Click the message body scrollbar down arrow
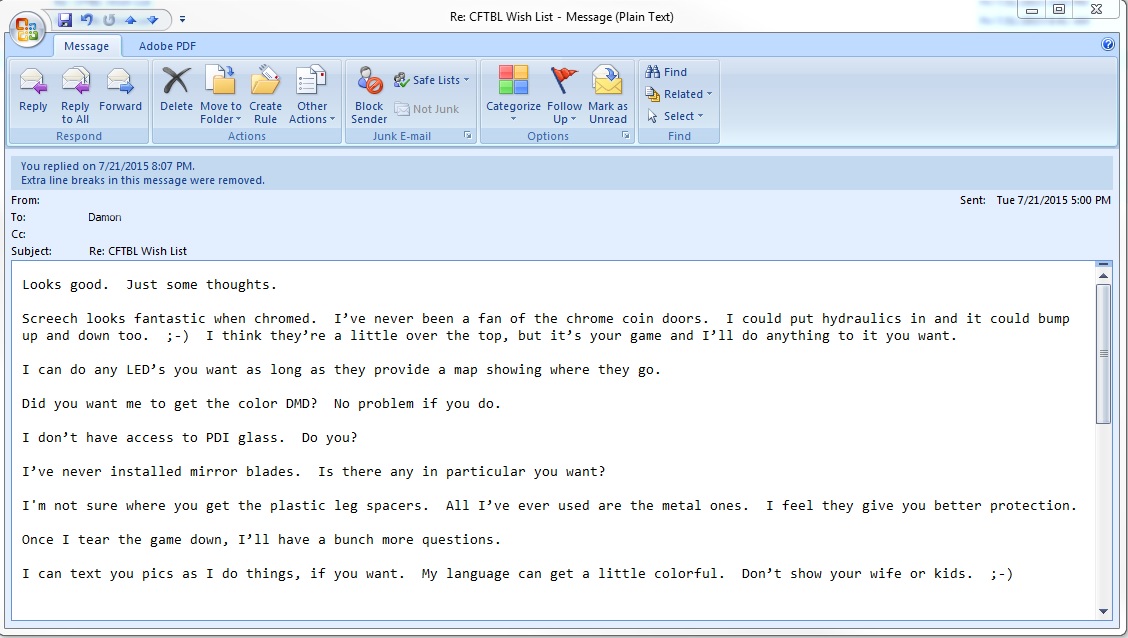 (x=1103, y=611)
